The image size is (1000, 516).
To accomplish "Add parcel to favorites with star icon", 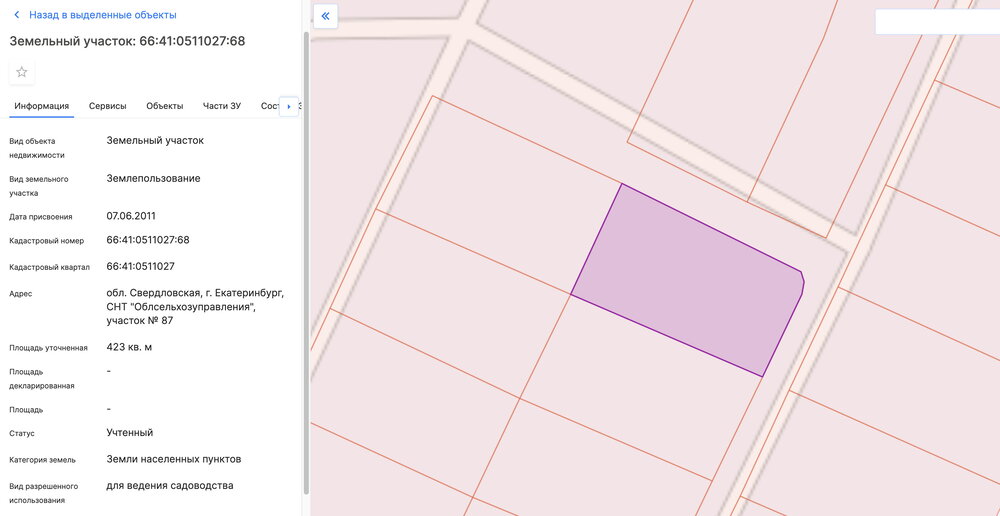I will click(x=22, y=72).
